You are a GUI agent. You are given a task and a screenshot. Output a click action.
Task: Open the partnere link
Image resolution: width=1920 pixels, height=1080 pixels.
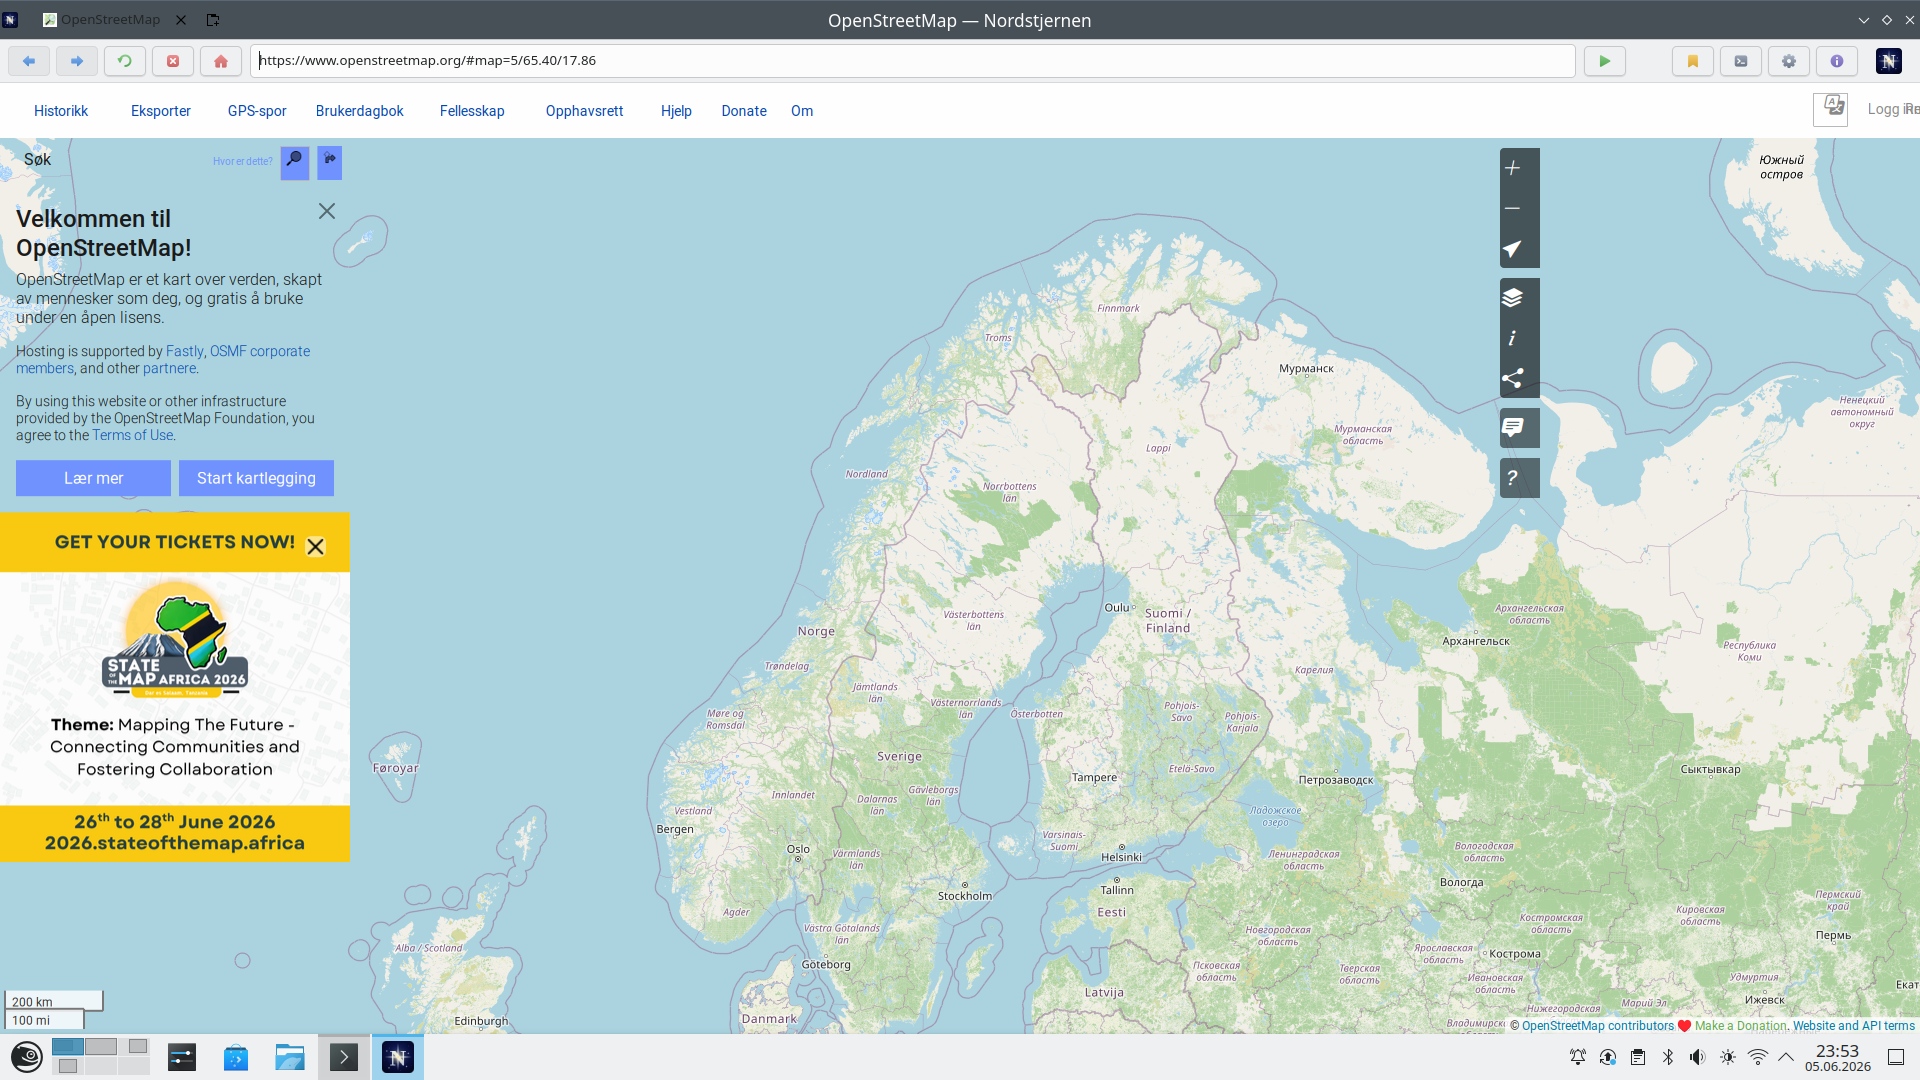[169, 368]
